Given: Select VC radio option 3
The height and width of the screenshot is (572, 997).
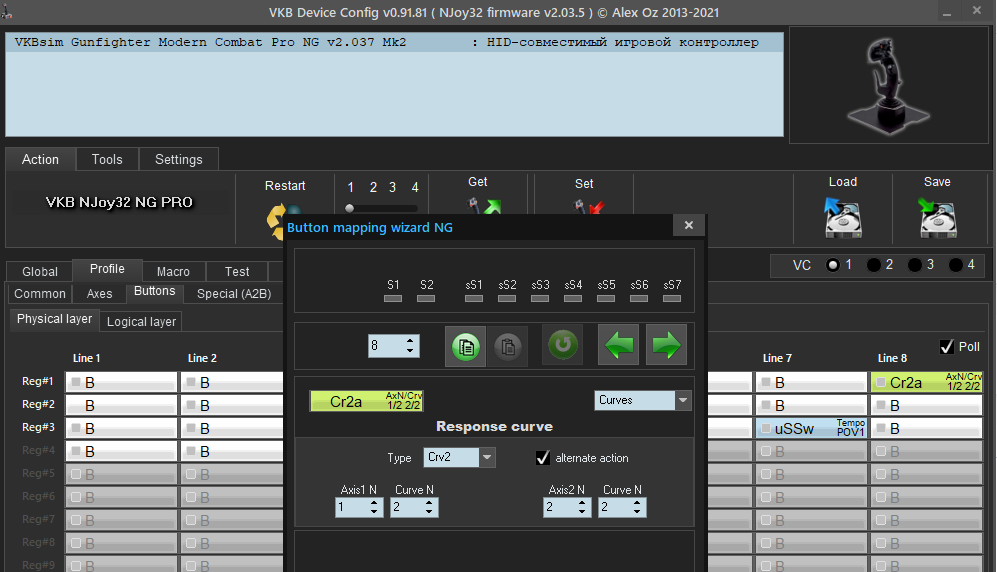Looking at the screenshot, I should pos(914,265).
